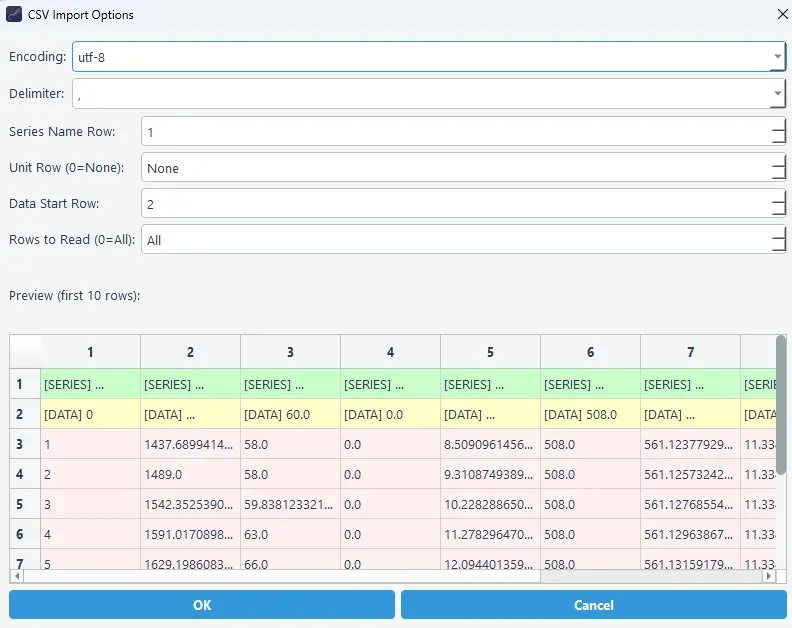792x628 pixels.
Task: Click the right arrow of horizontal scrollbar
Action: tap(769, 576)
